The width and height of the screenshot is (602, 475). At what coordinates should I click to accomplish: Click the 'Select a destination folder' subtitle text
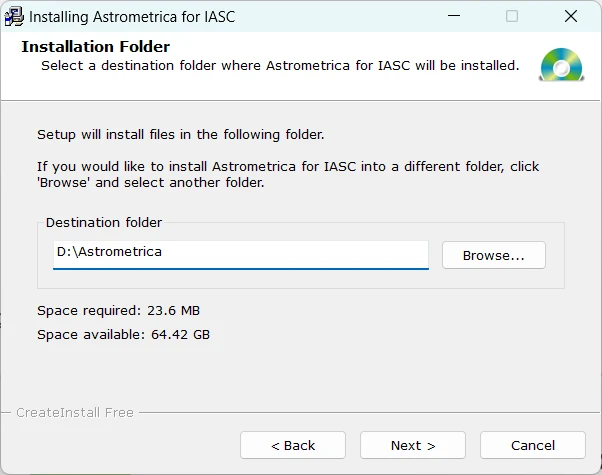click(x=280, y=66)
